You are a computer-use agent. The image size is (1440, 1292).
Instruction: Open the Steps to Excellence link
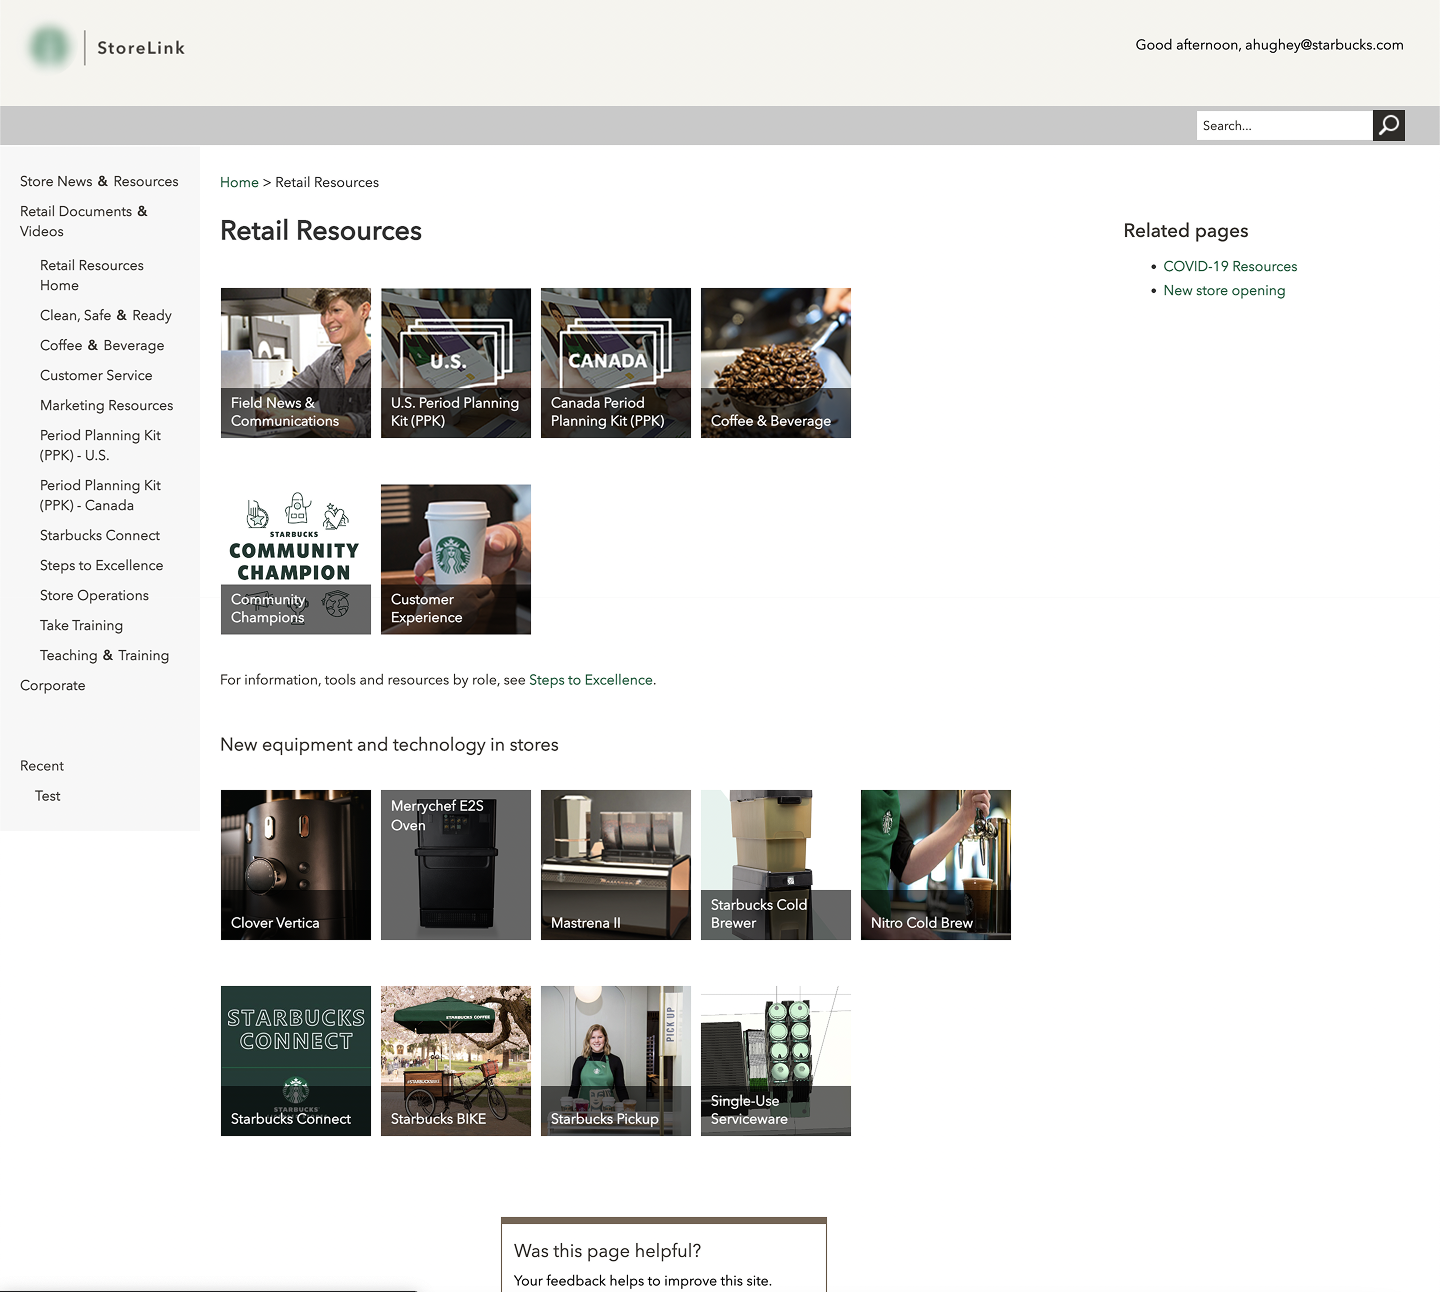tap(590, 679)
